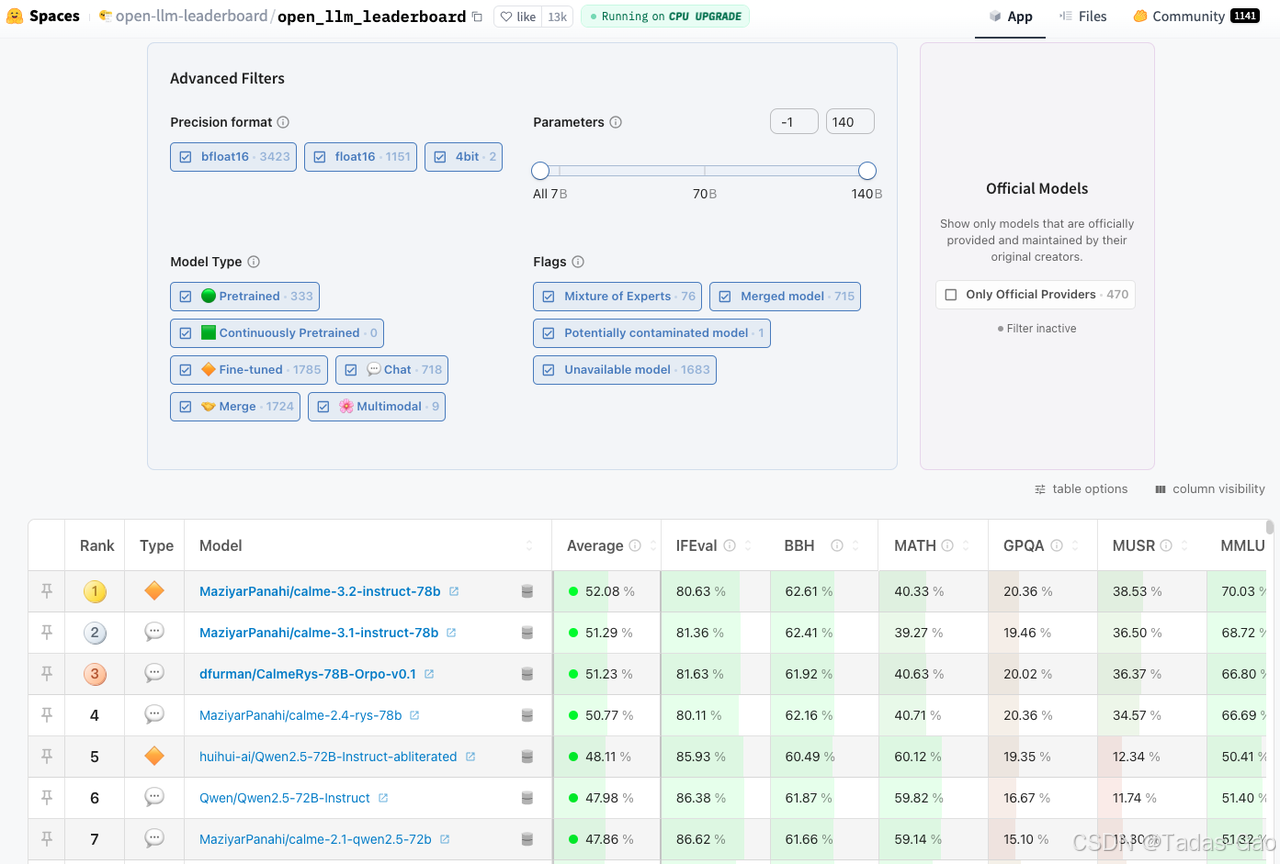
Task: Toggle the 4bit precision filter
Action: [463, 157]
